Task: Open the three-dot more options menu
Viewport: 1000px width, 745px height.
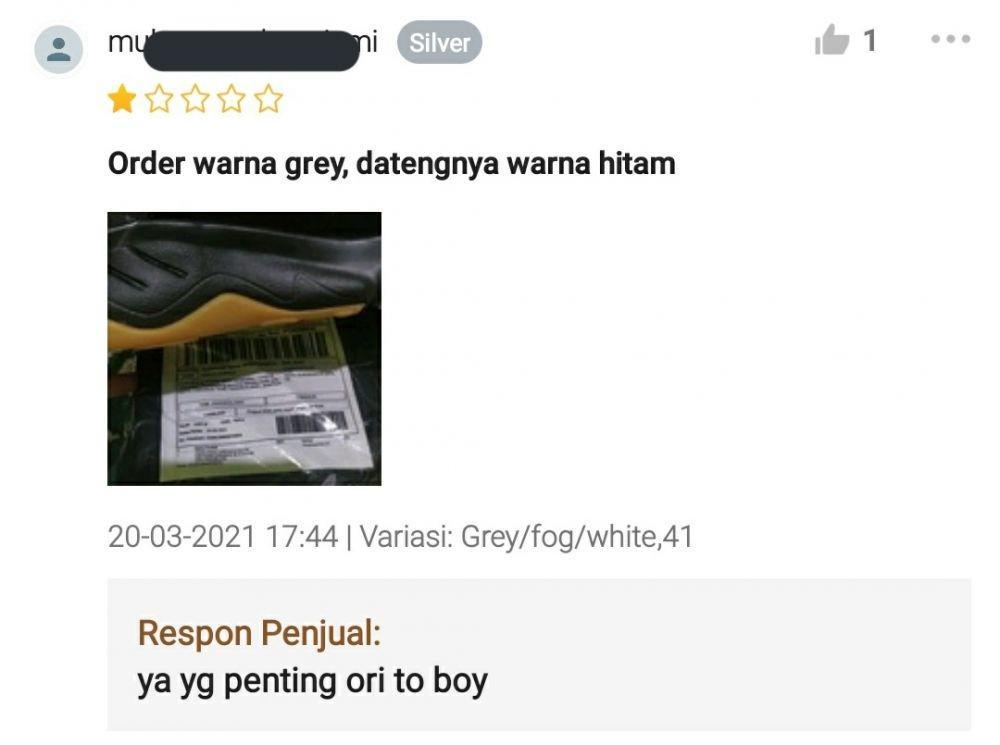Action: pyautogui.click(x=950, y=39)
